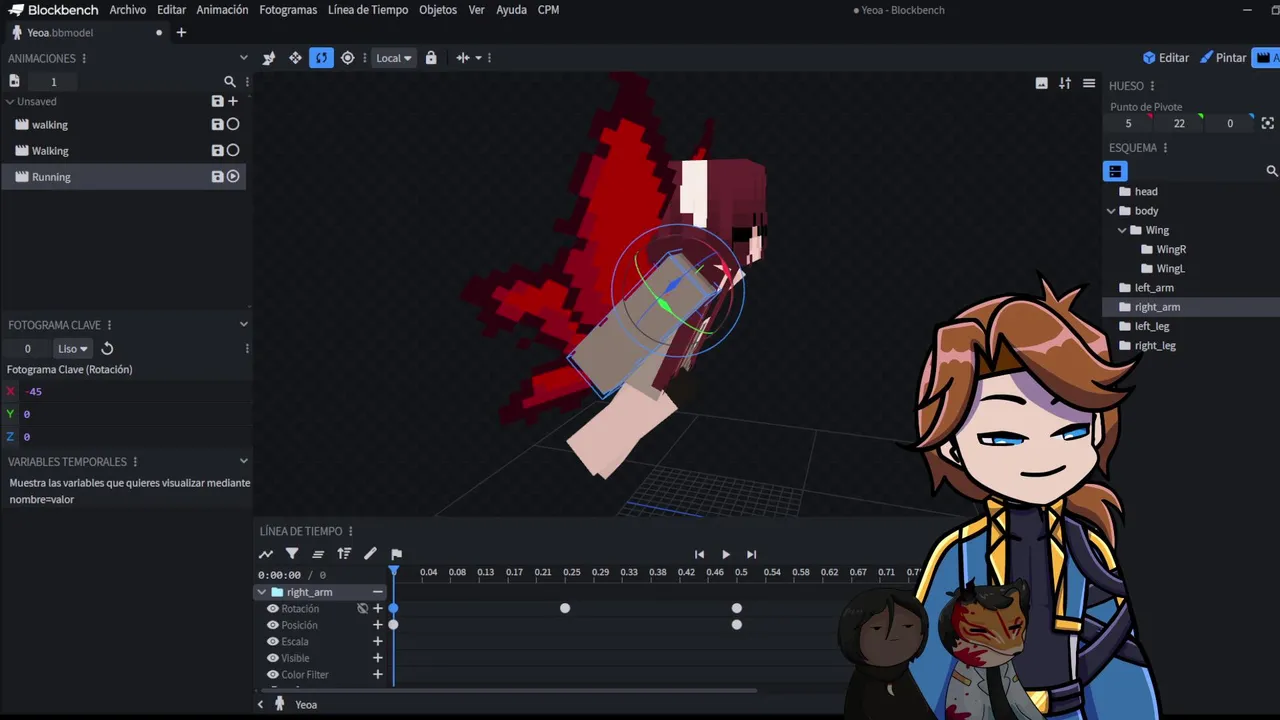Open the Línea de Tiempo menu
Viewport: 1280px width, 720px height.
click(368, 10)
